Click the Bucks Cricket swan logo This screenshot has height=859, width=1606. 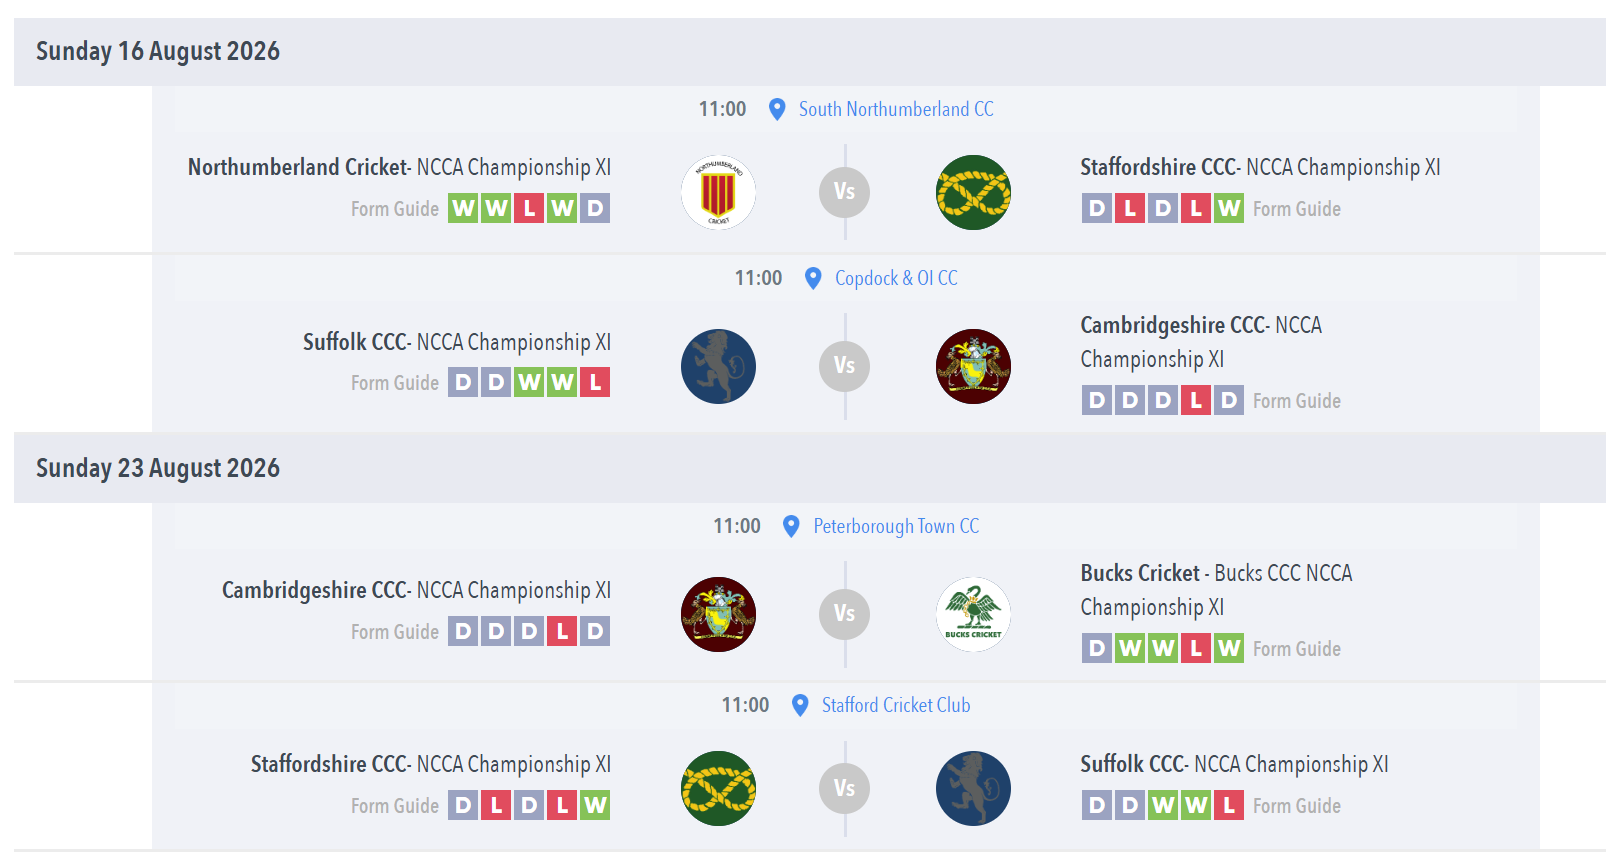973,614
